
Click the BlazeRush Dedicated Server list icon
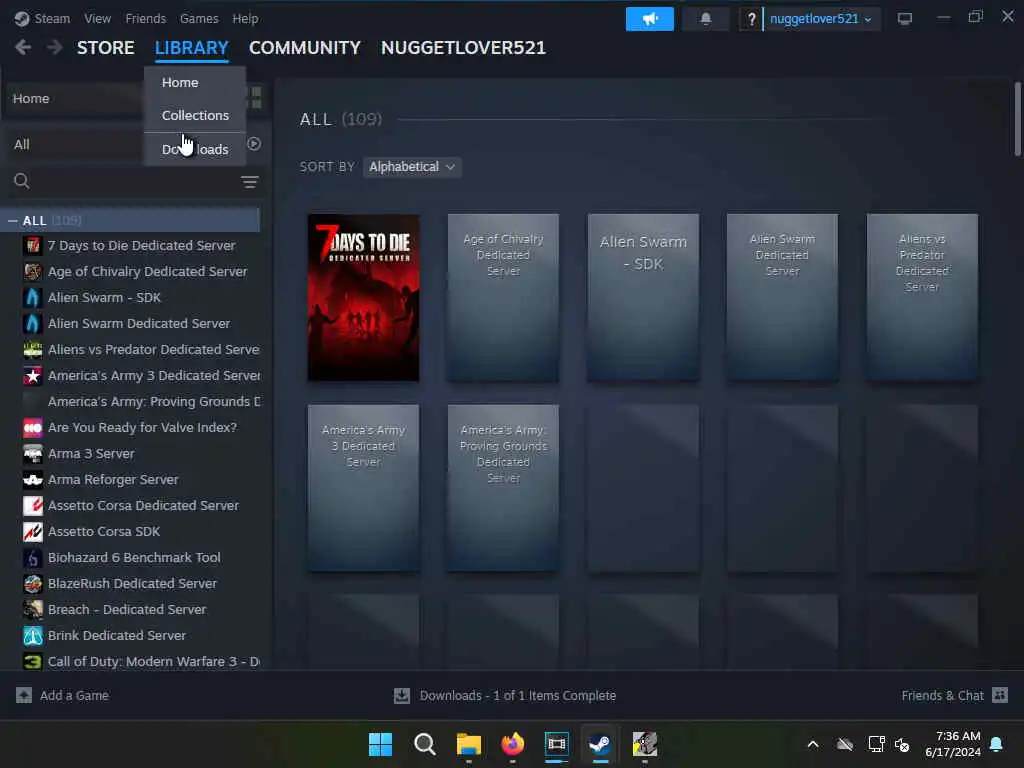pos(33,584)
